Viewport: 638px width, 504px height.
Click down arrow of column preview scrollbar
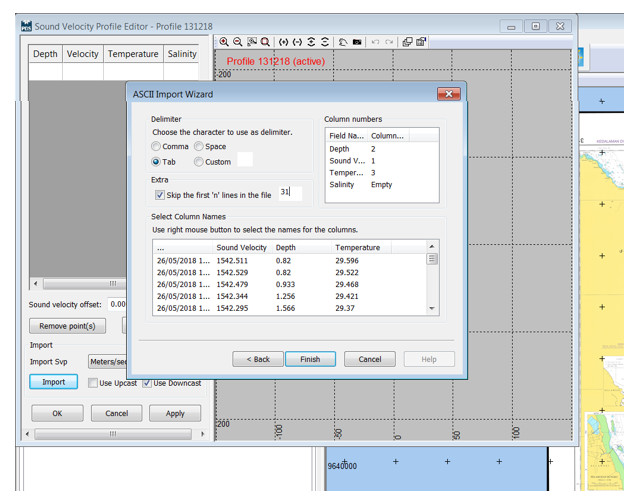[x=432, y=309]
